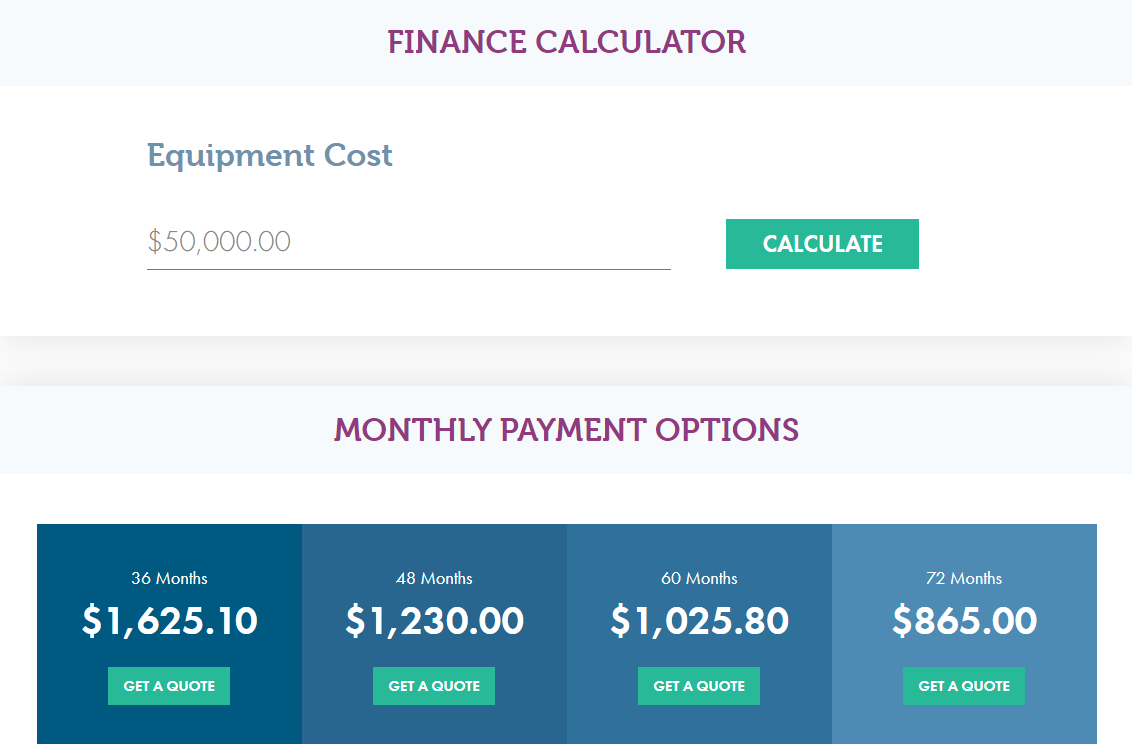
Task: Click GET A QUOTE under 60 Months
Action: click(x=698, y=685)
